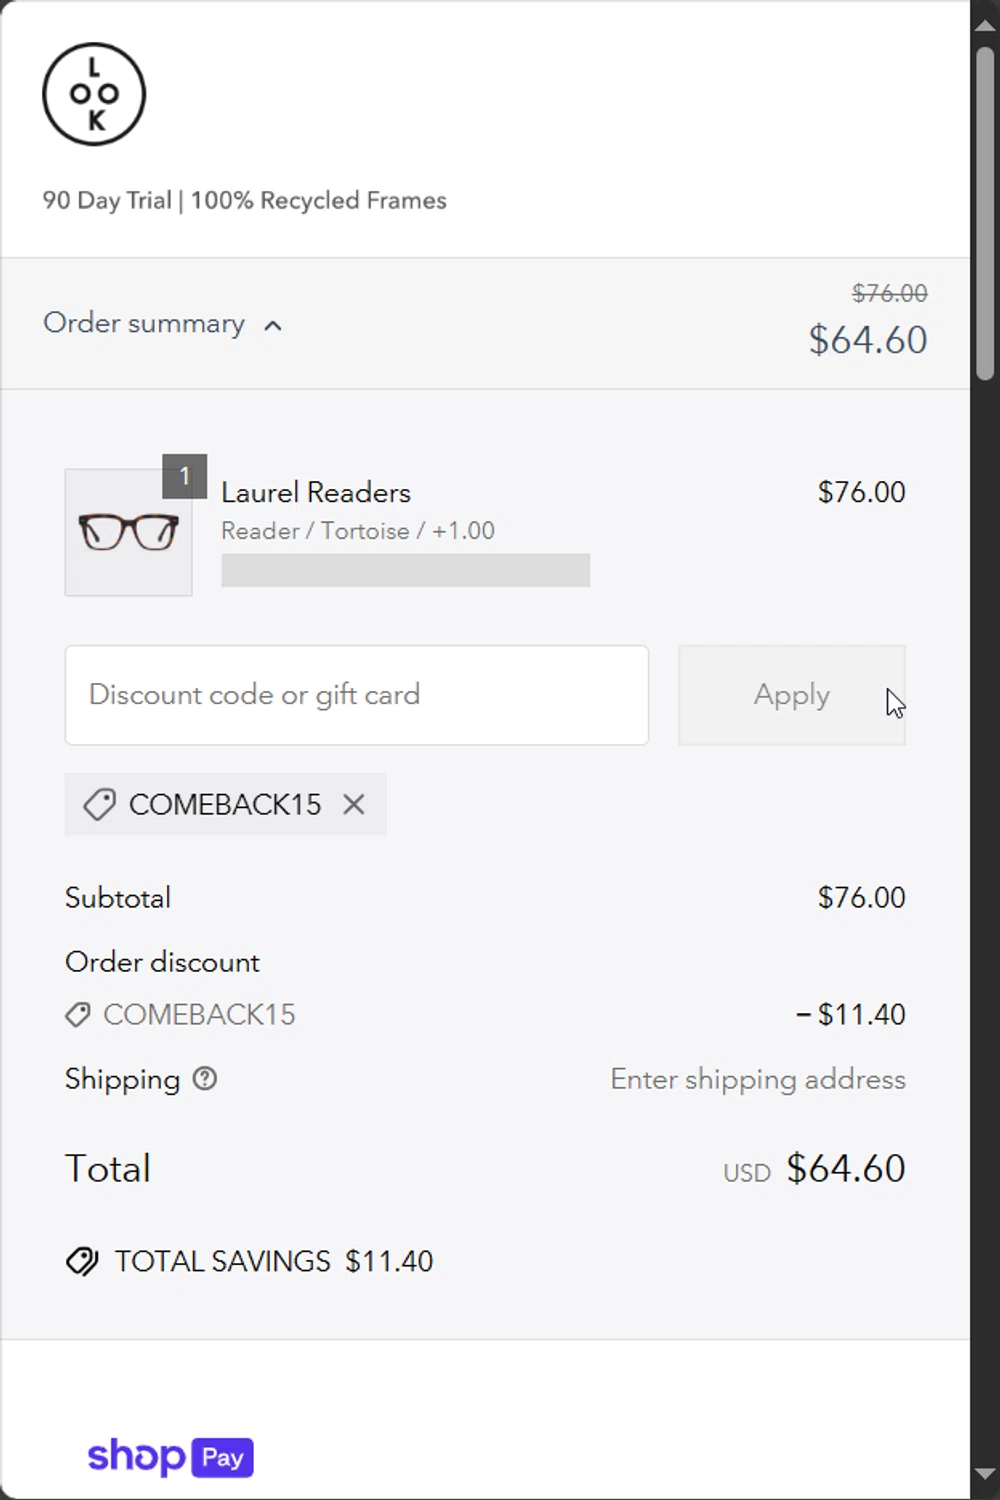The width and height of the screenshot is (1000, 1500).
Task: Click the quantity badge on product image
Action: pos(185,476)
